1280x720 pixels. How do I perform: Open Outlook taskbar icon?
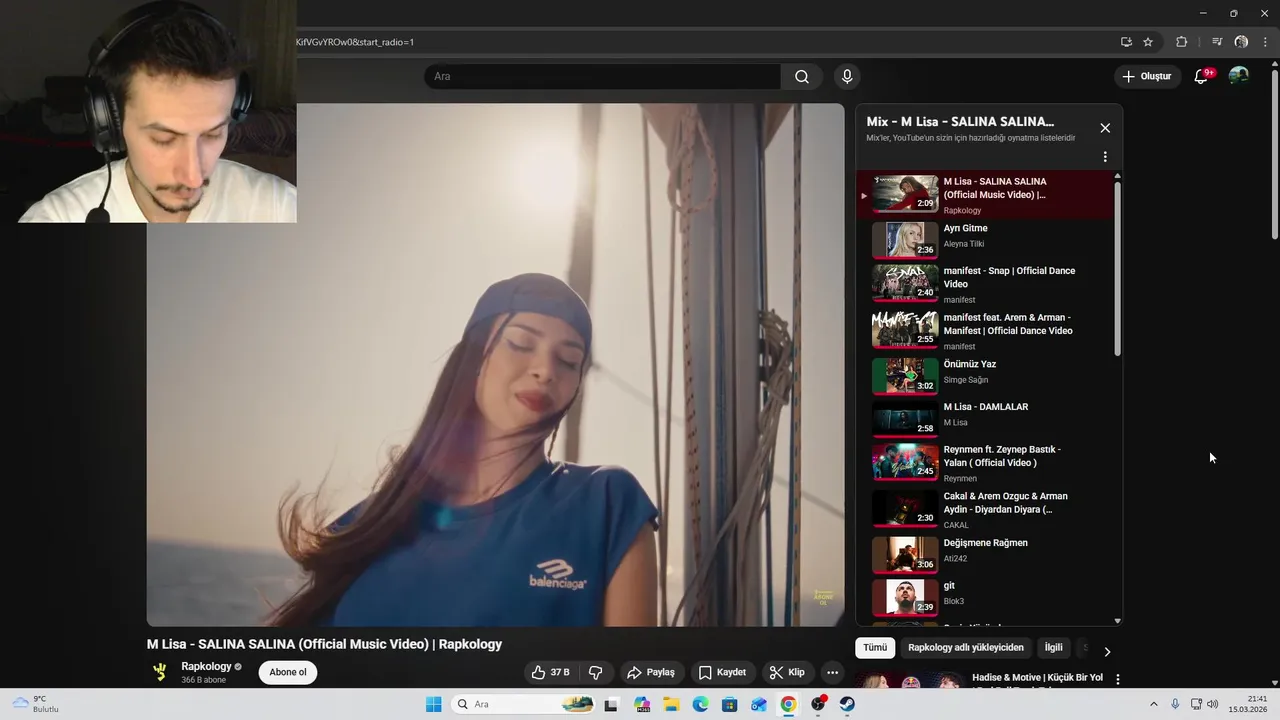759,704
